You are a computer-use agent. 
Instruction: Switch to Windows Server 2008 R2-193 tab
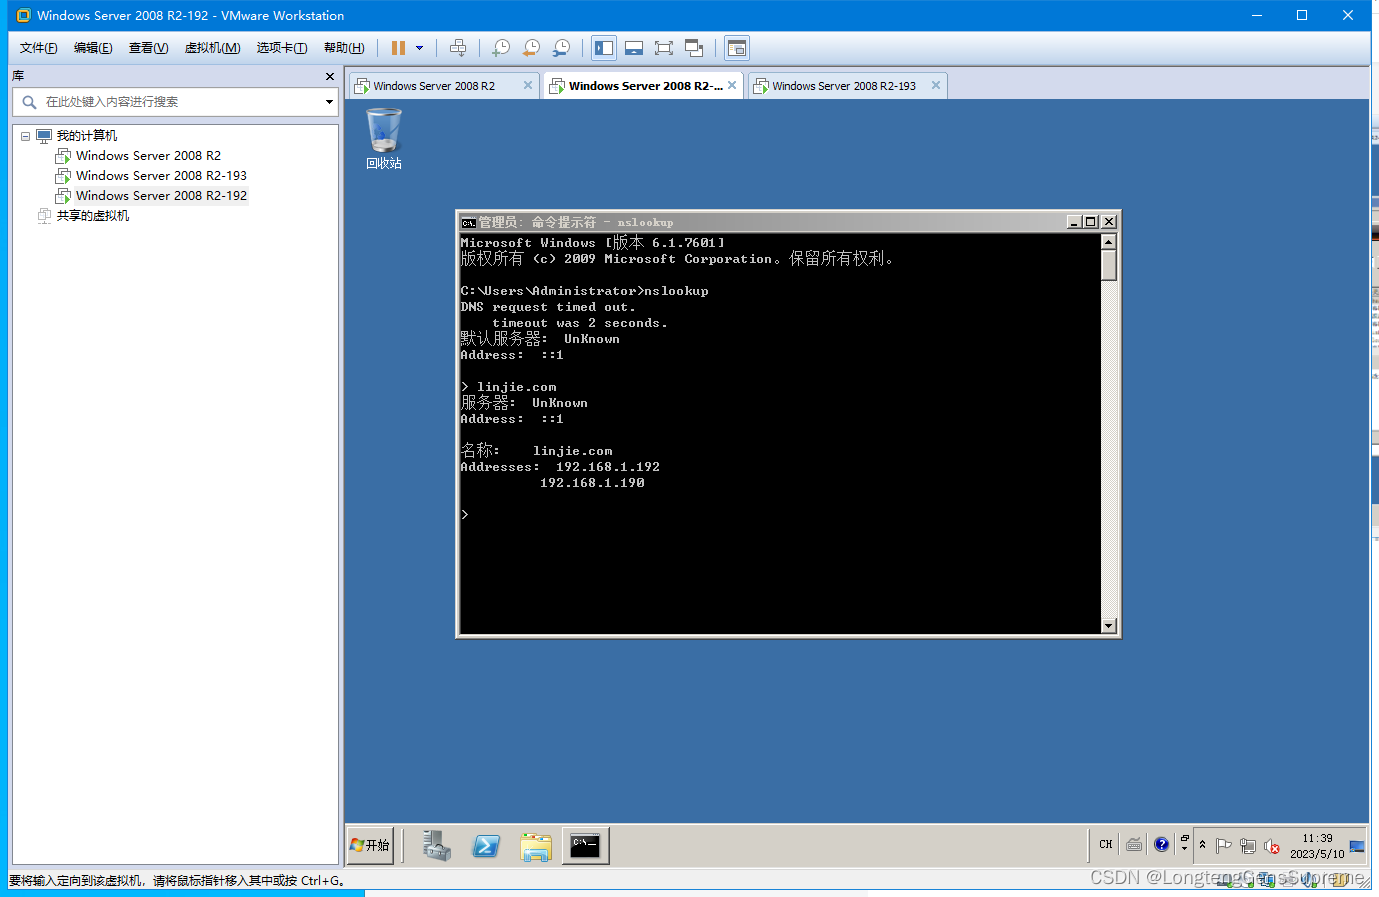click(844, 86)
